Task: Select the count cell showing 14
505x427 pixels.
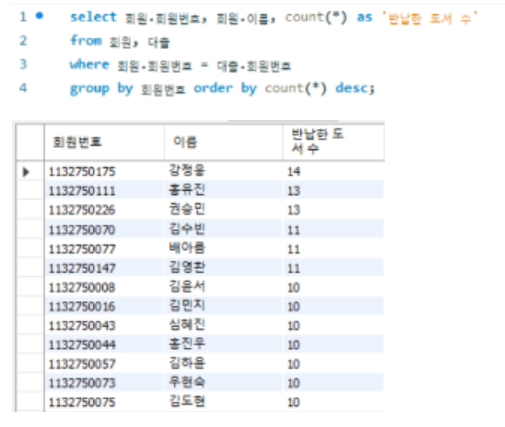Action: click(334, 172)
